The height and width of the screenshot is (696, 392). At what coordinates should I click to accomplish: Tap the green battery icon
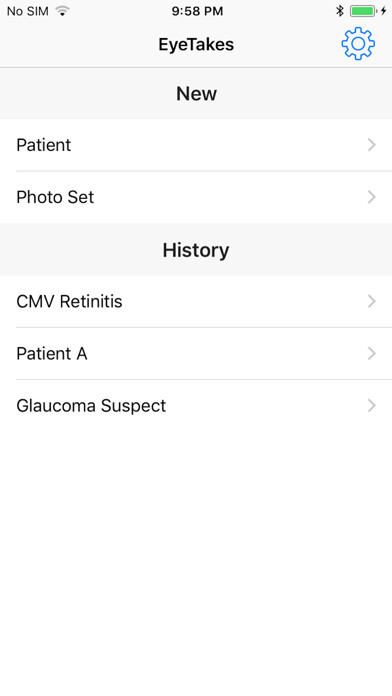click(x=363, y=11)
